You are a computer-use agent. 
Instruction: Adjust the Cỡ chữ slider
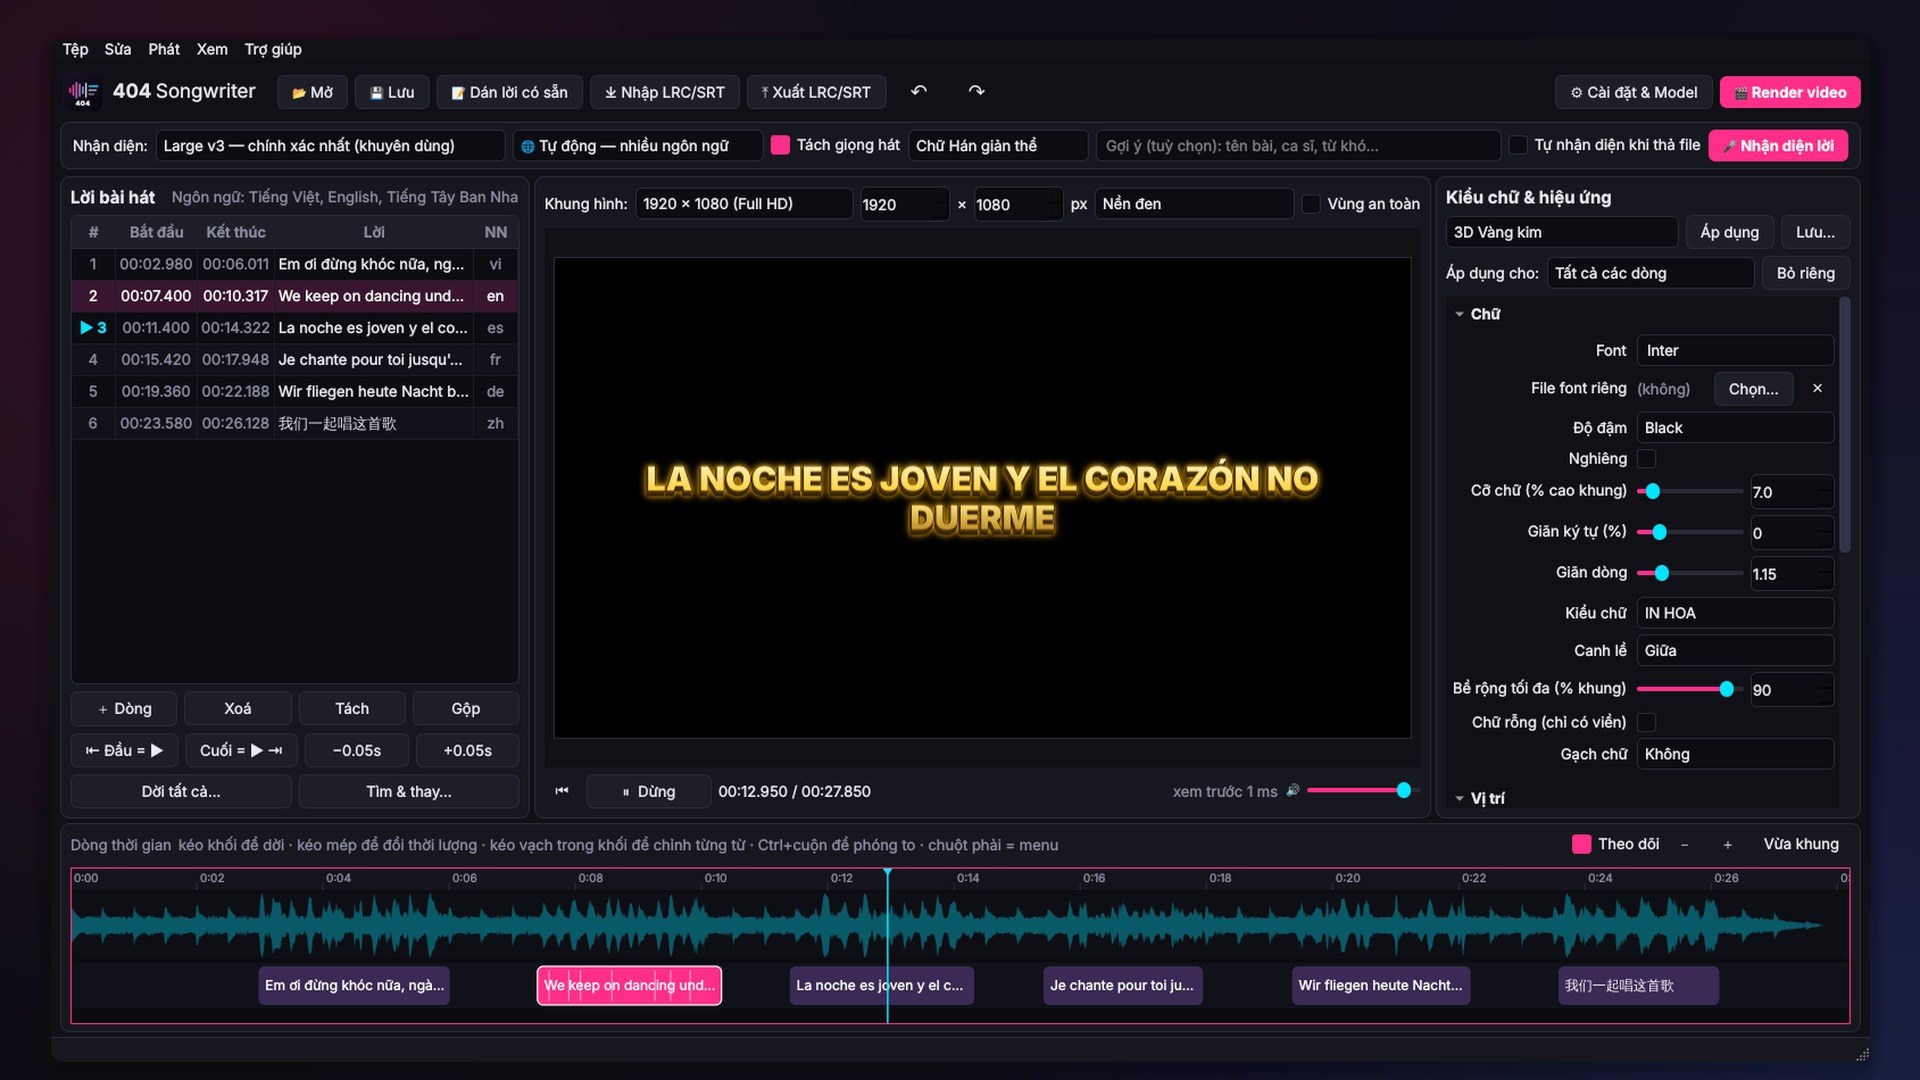point(1689,491)
